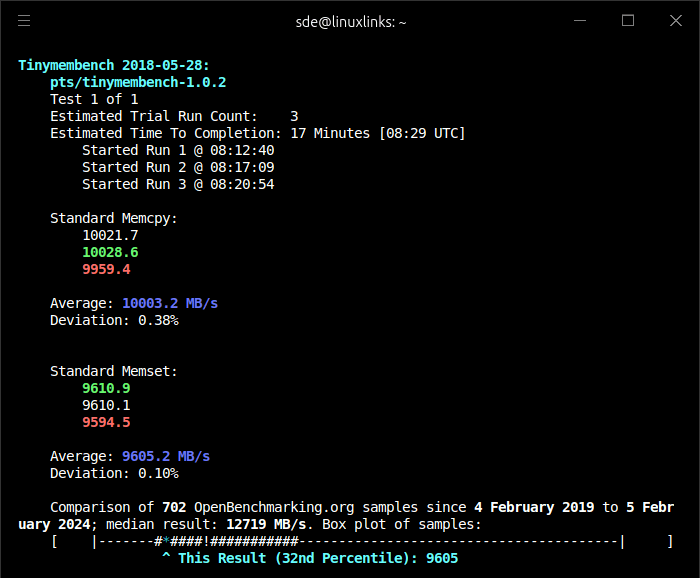This screenshot has height=578, width=700.
Task: Maximize the terminal window
Action: click(x=628, y=21)
